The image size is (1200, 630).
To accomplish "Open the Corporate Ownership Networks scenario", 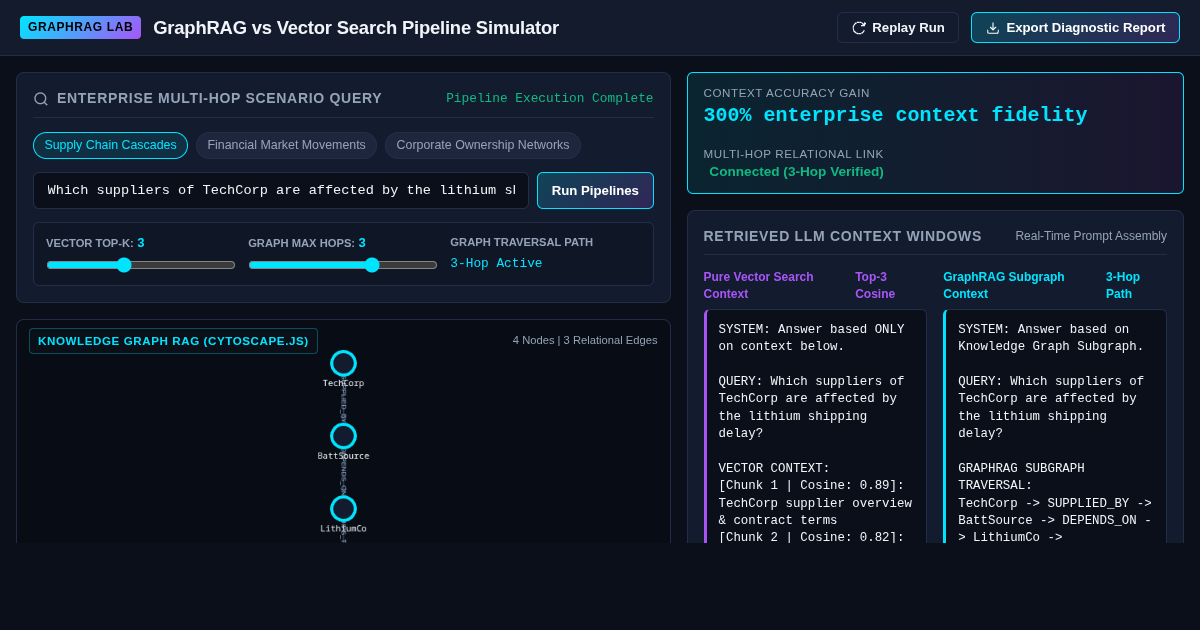I will click(483, 145).
